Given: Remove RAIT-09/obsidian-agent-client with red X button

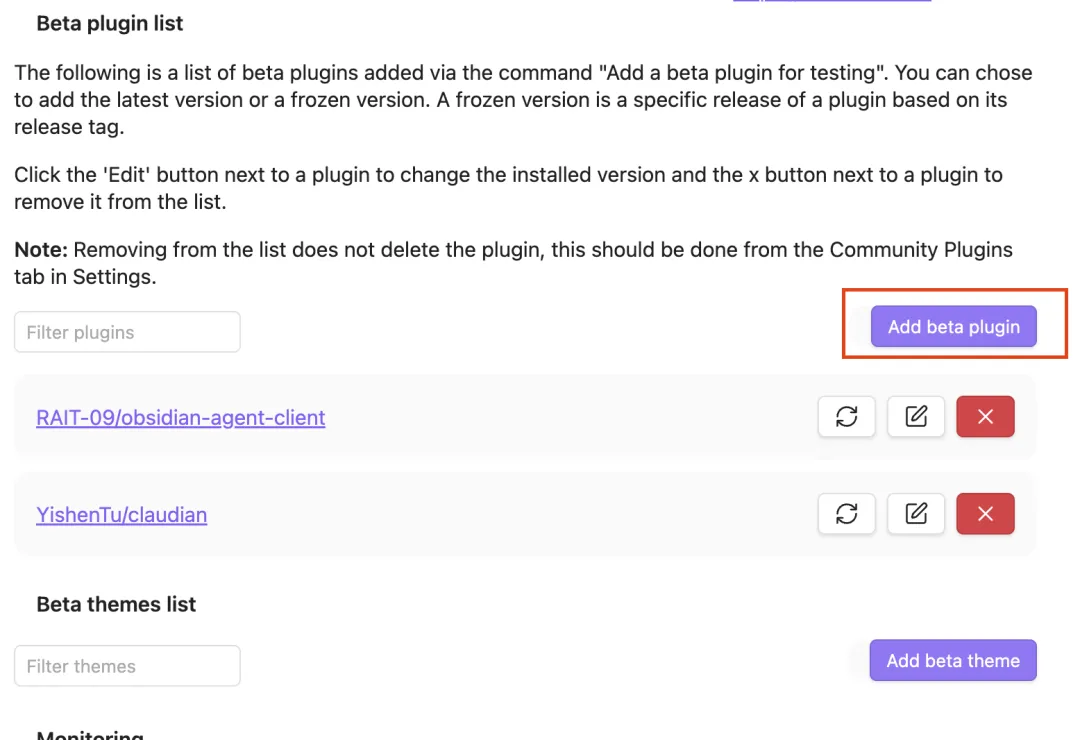Looking at the screenshot, I should pyautogui.click(x=985, y=417).
